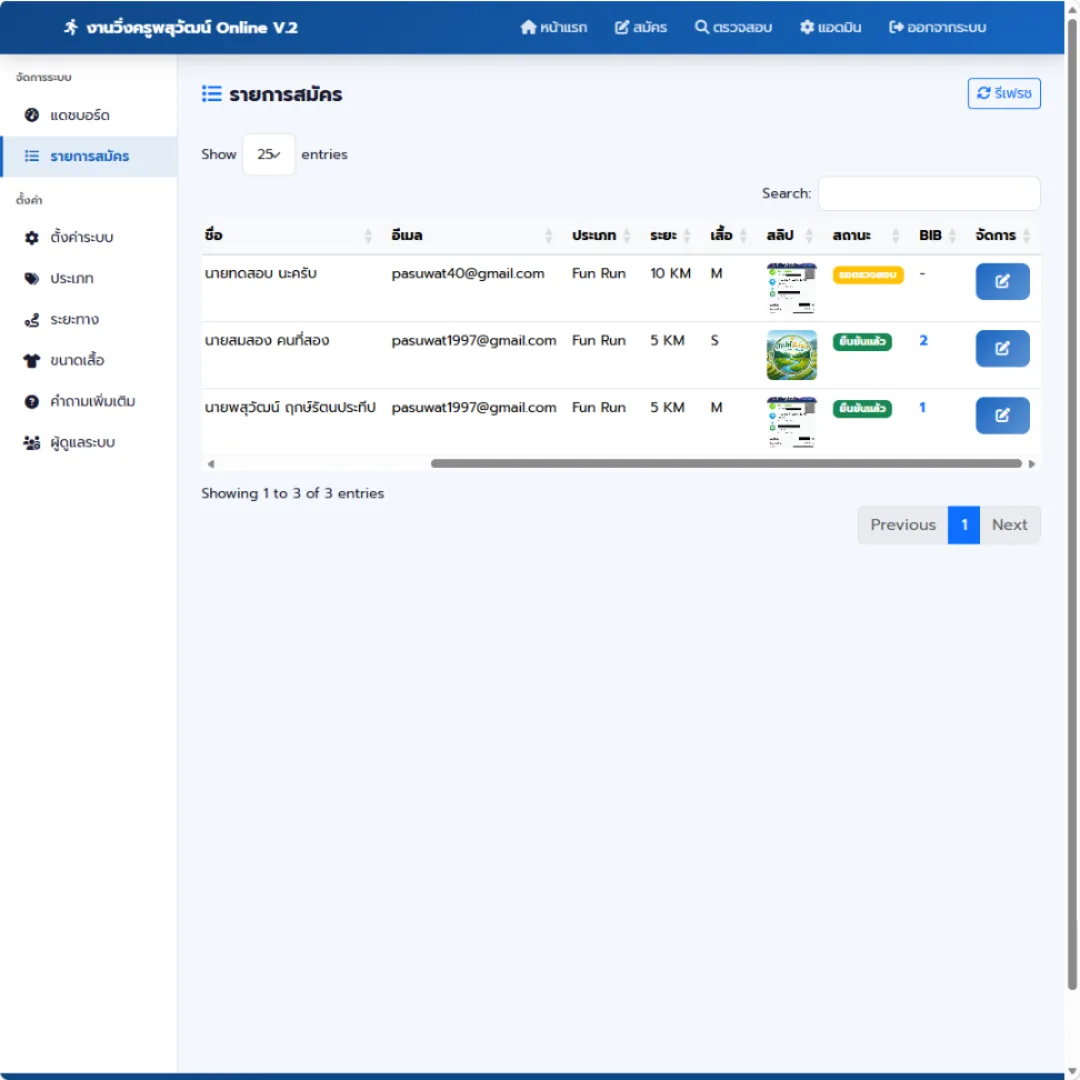The width and height of the screenshot is (1080, 1080).
Task: Open the Show 25 entries dropdown
Action: 269,154
